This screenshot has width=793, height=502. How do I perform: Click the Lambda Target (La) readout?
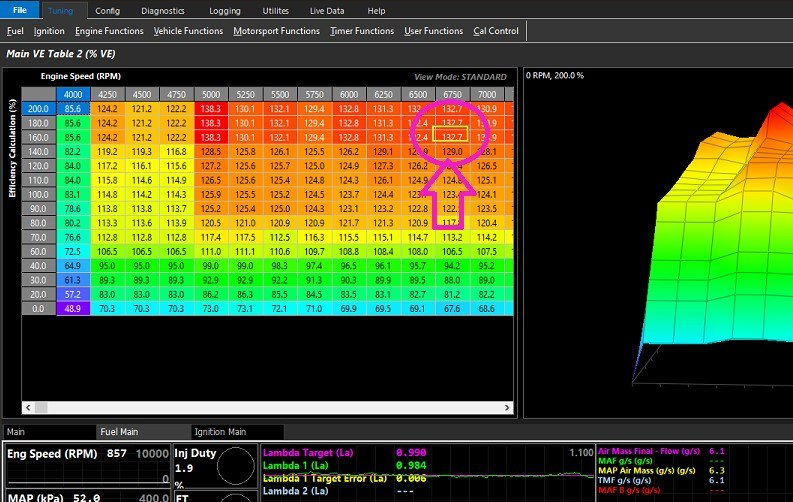click(x=344, y=452)
